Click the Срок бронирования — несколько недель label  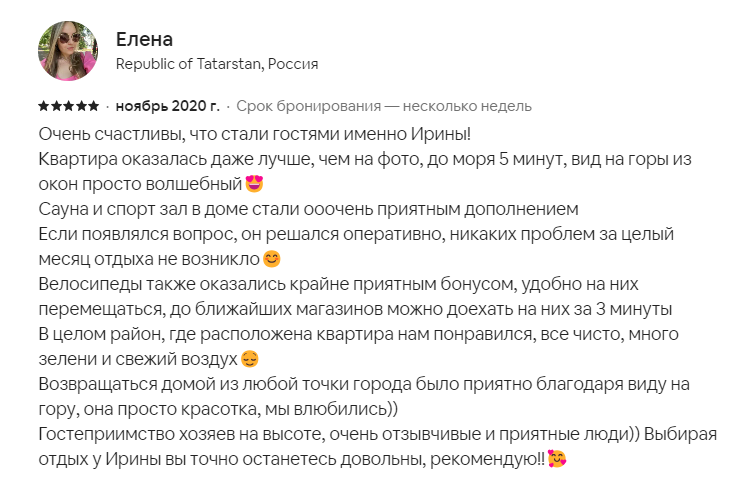point(384,106)
